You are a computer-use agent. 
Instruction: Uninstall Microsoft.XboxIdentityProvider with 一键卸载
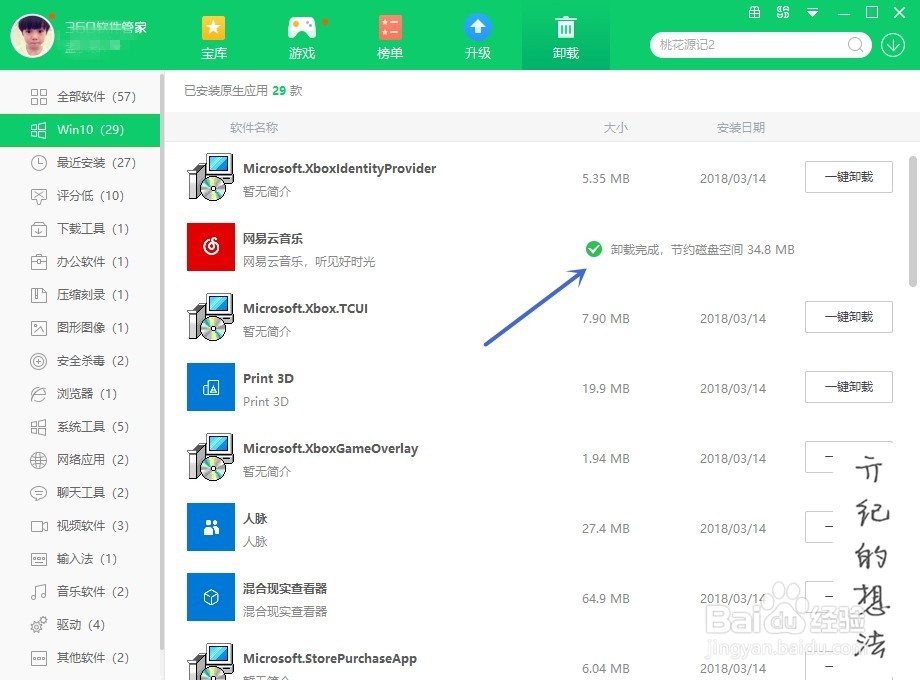click(x=848, y=177)
